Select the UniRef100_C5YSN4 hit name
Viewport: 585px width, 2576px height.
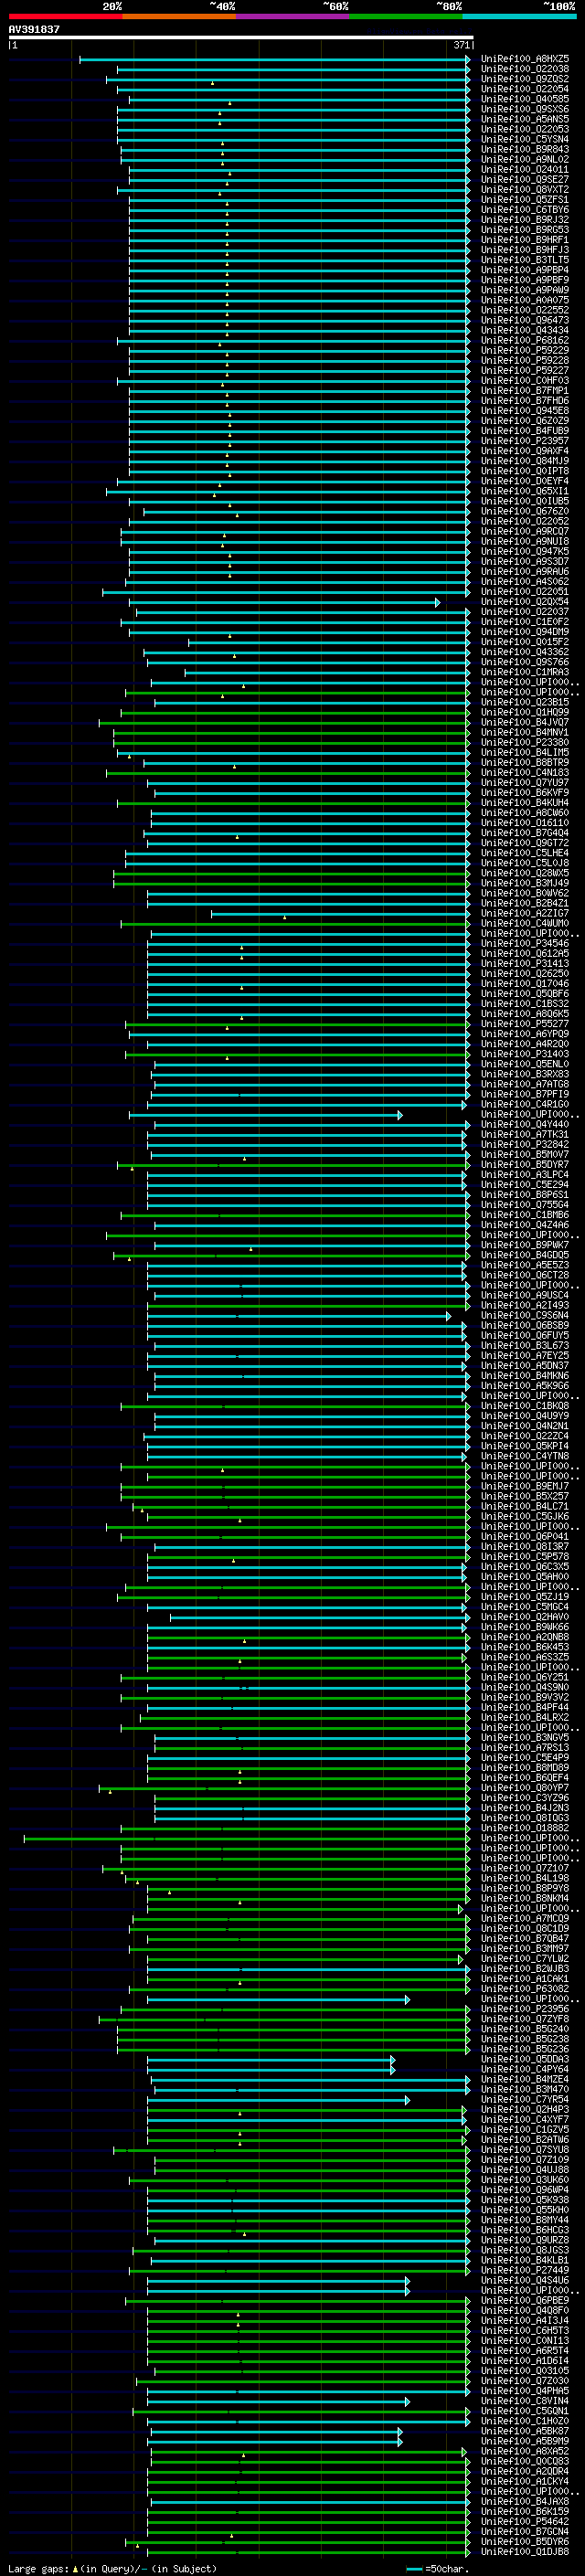tap(525, 139)
